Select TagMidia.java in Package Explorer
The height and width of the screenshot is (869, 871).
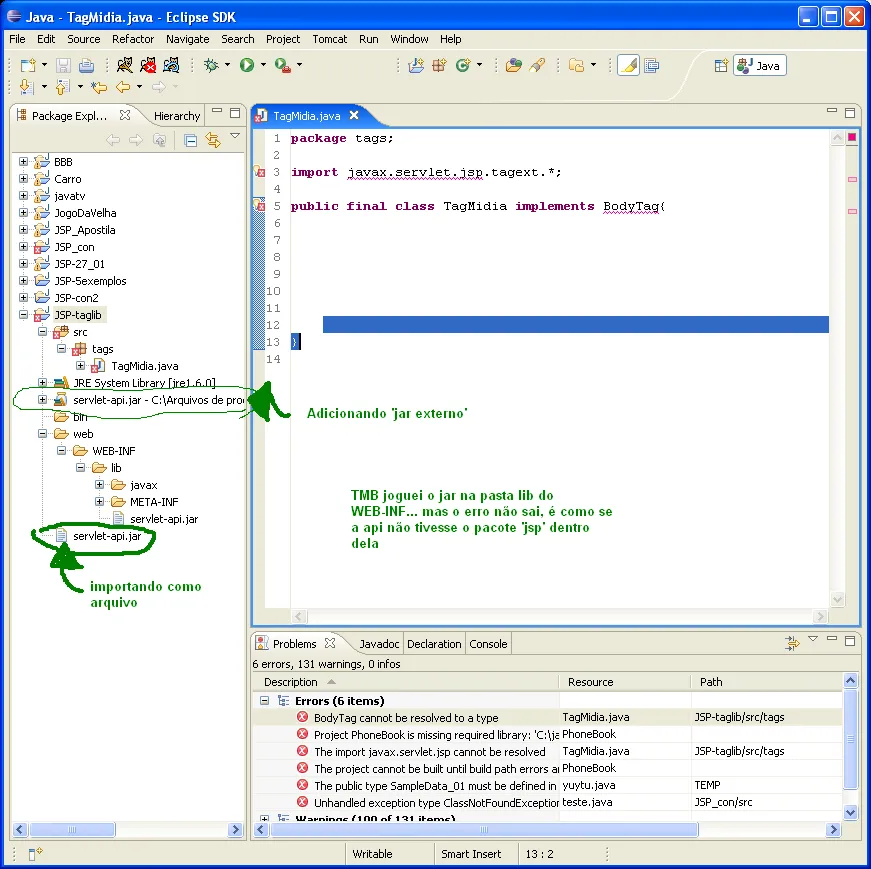[x=144, y=366]
